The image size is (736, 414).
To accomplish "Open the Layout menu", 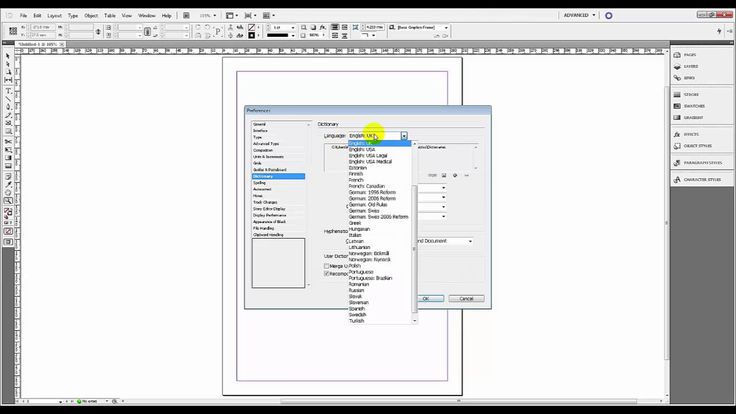I will (54, 15).
